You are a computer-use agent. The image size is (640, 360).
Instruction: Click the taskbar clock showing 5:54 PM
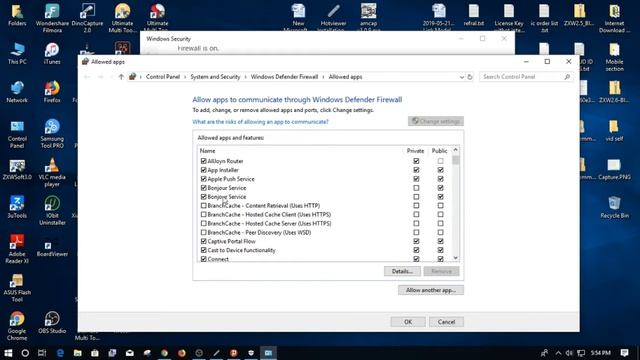pos(600,353)
